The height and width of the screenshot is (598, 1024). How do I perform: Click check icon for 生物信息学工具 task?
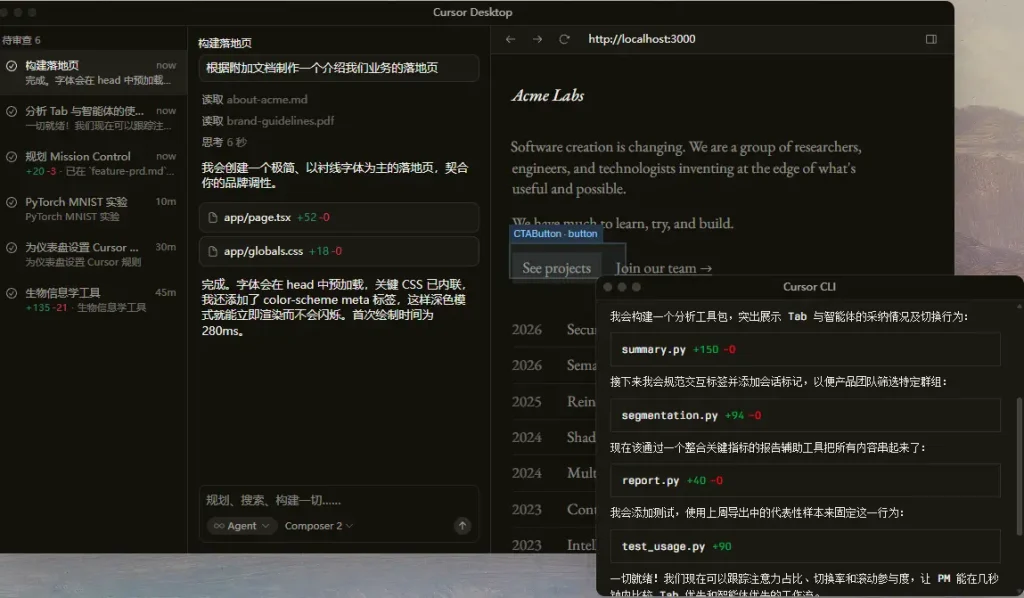point(12,293)
